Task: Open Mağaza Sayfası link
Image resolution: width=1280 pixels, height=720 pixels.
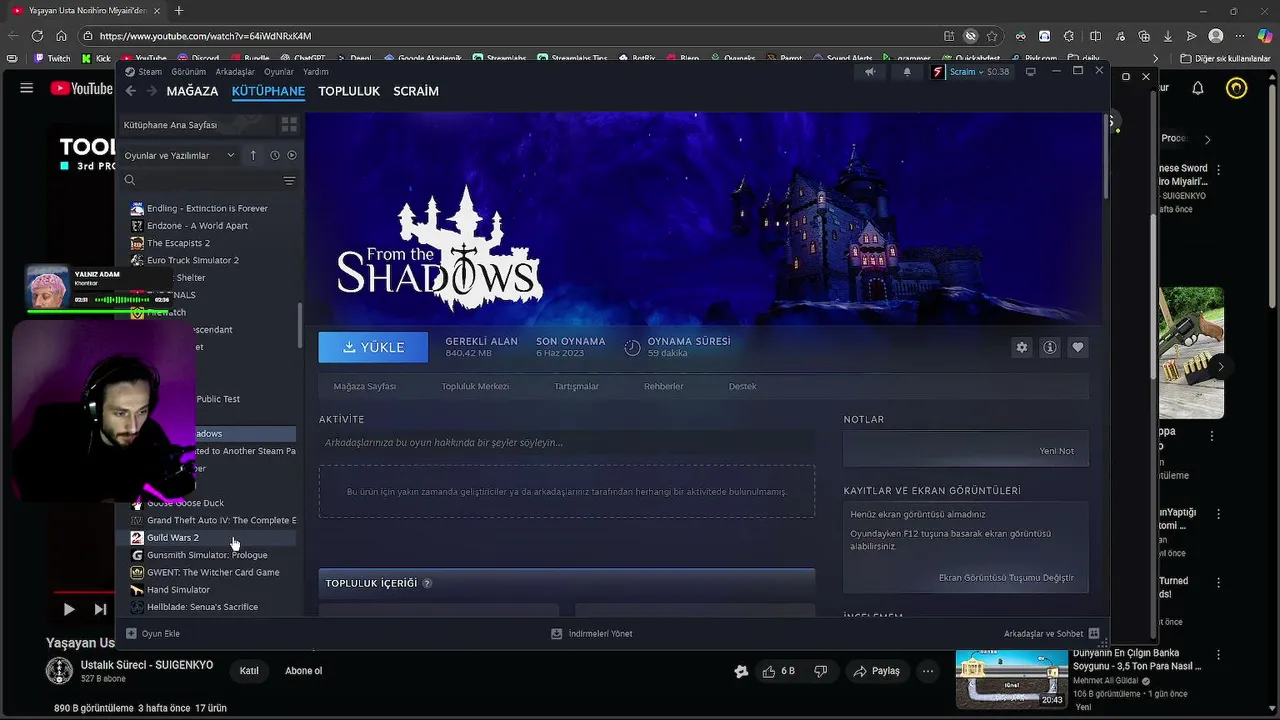Action: click(365, 386)
